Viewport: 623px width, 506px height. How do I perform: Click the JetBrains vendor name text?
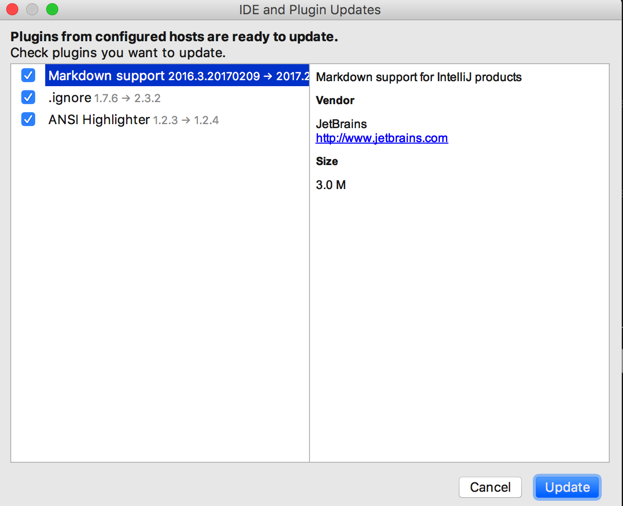pos(341,124)
